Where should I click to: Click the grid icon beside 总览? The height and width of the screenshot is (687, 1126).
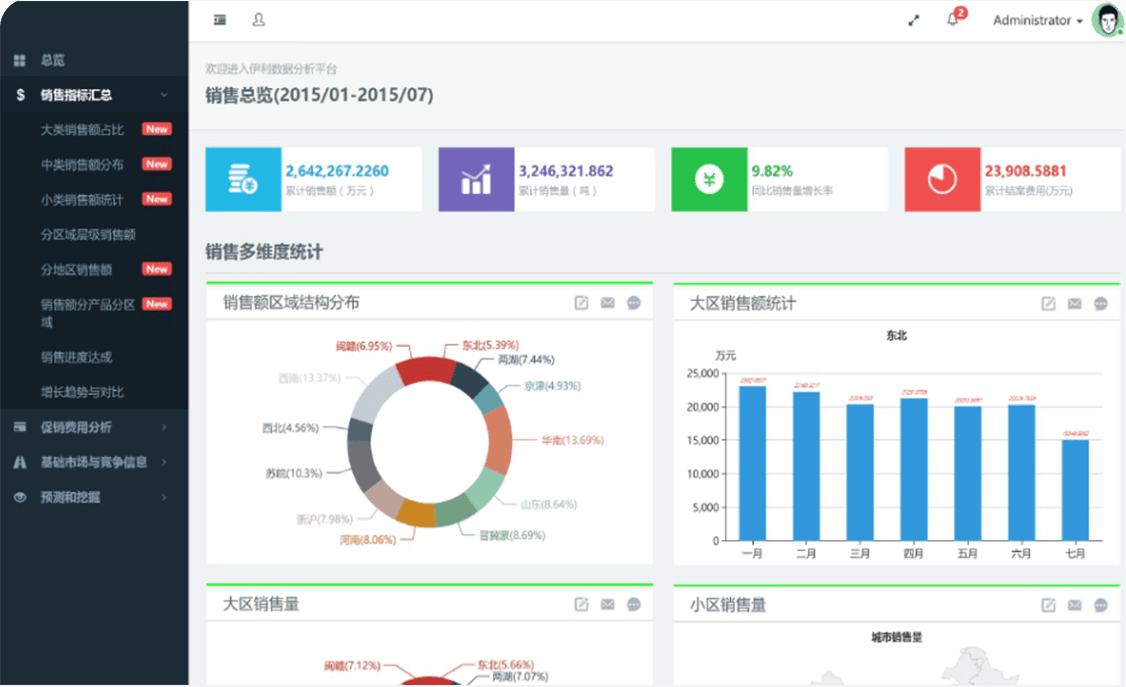click(x=20, y=60)
